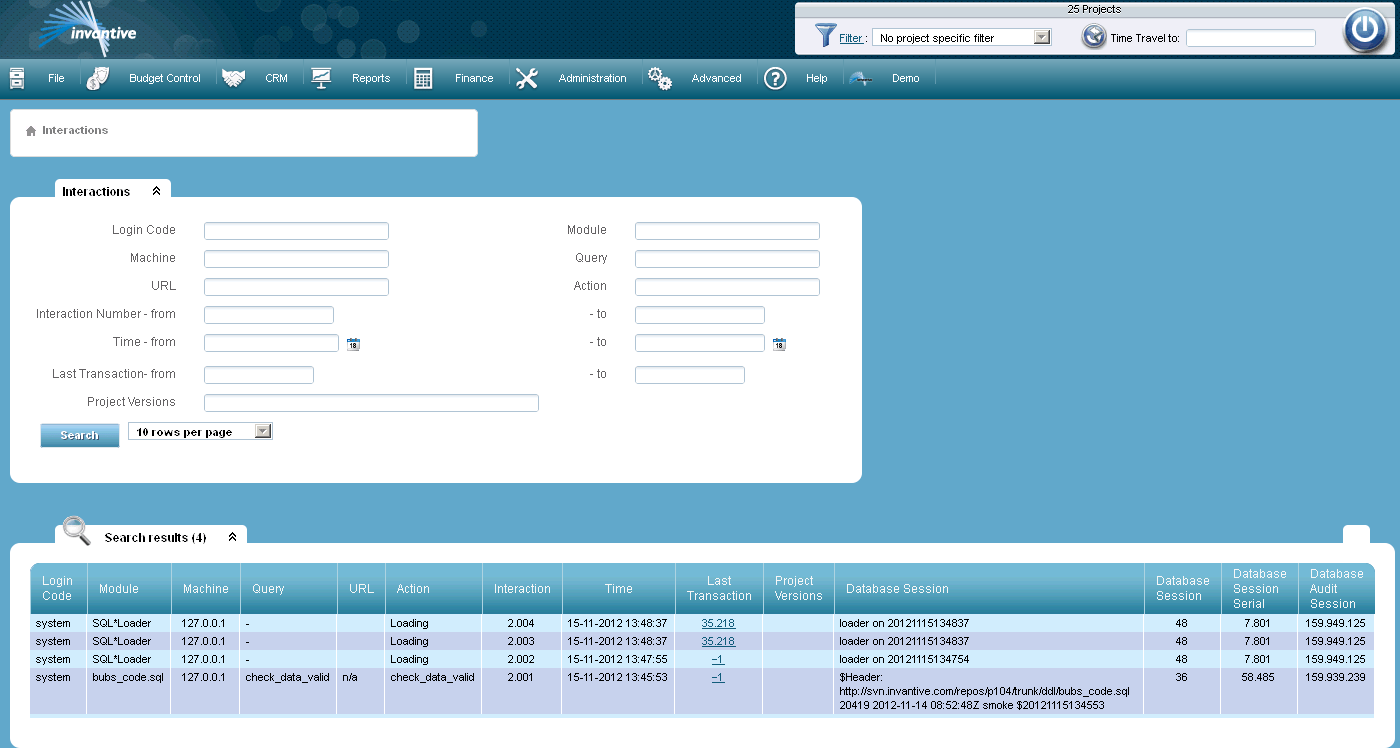Screen dimensions: 1400x748
Task: Click the Filter link label
Action: [850, 38]
